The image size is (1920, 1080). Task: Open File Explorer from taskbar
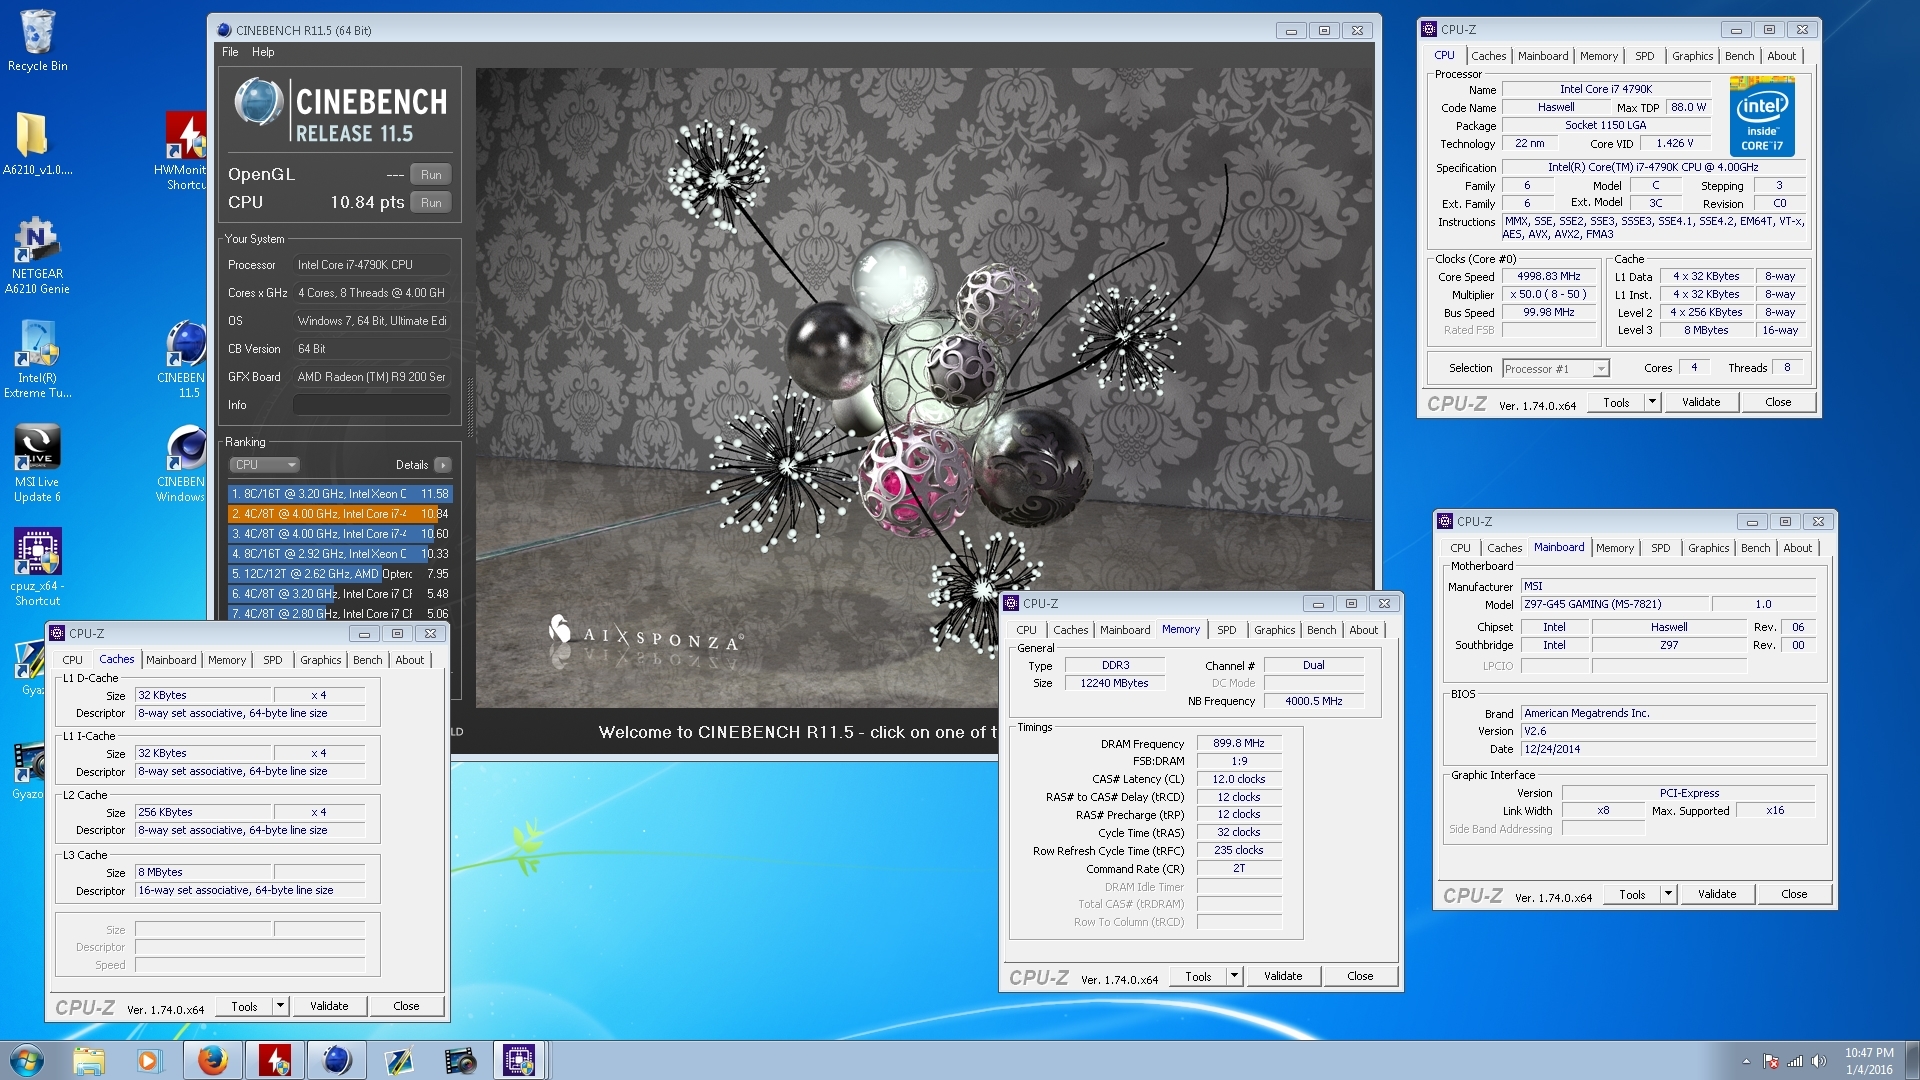point(88,1060)
